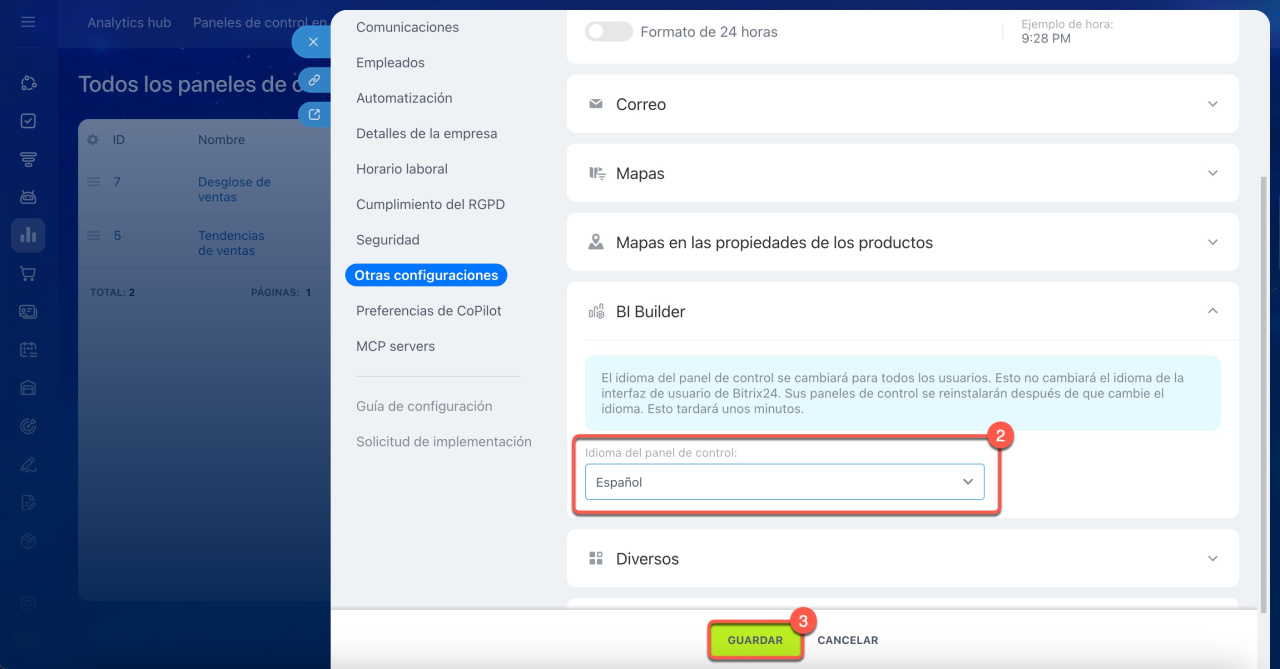Open the goals target sidebar icon
1280x669 pixels.
point(28,426)
